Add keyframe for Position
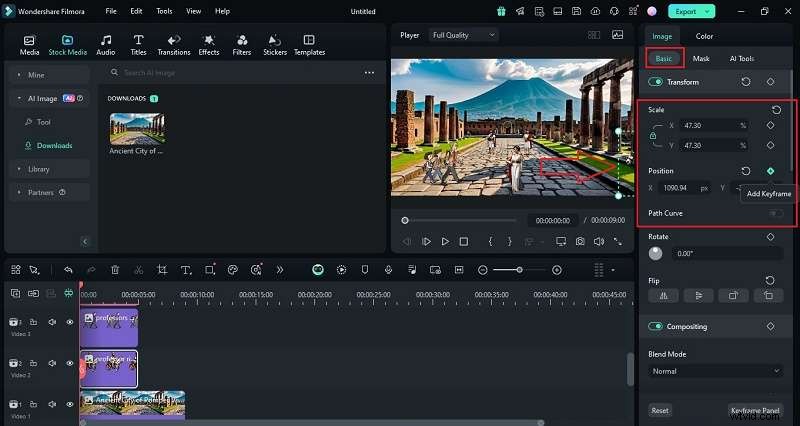 click(x=770, y=171)
